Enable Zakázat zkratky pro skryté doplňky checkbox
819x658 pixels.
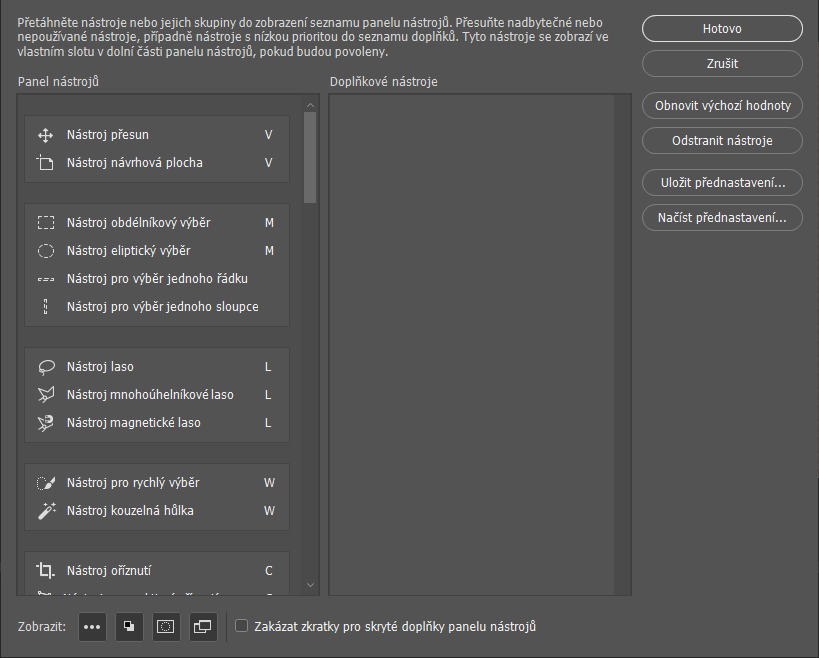241,626
